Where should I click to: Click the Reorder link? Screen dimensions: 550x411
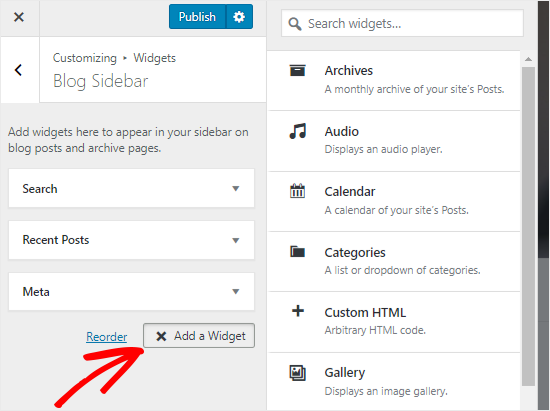pos(107,337)
